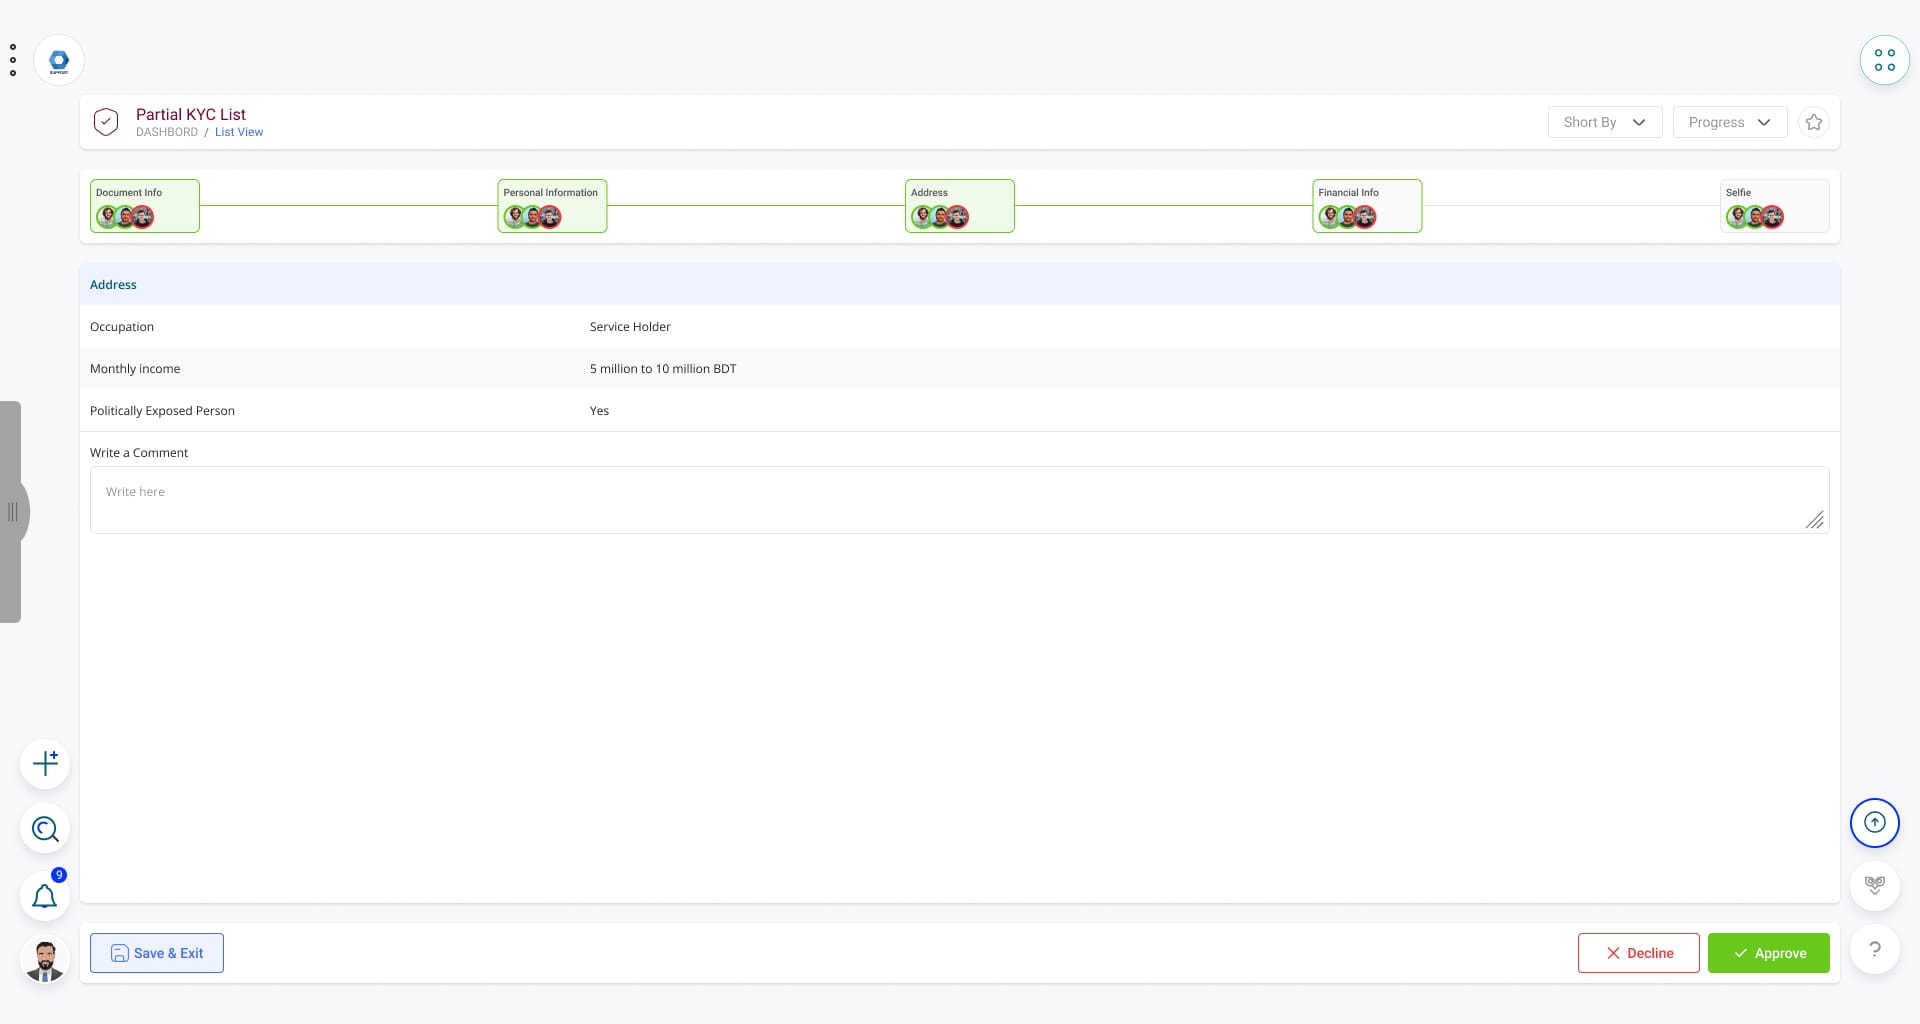
Task: Open the Progress dropdown
Action: 1729,122
